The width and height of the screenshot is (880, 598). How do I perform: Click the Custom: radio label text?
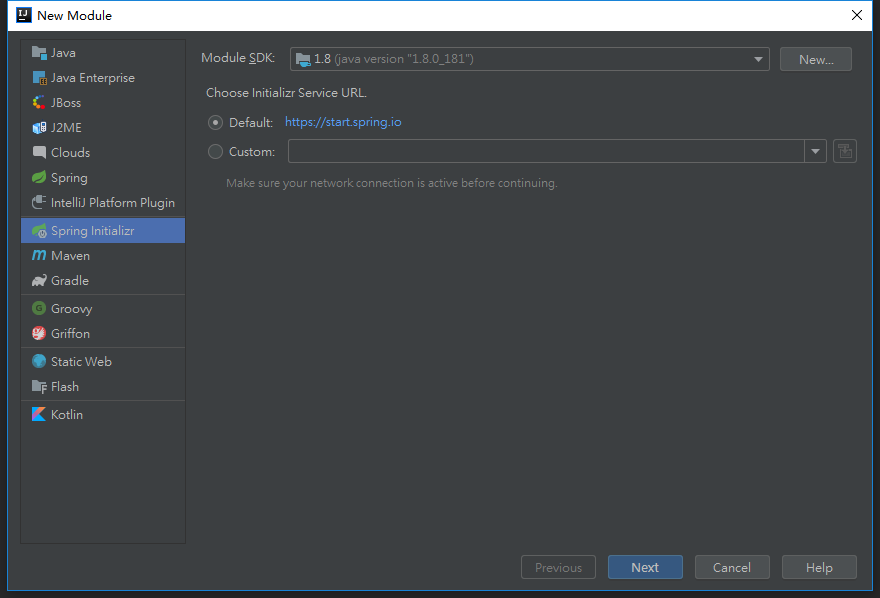[x=252, y=151]
